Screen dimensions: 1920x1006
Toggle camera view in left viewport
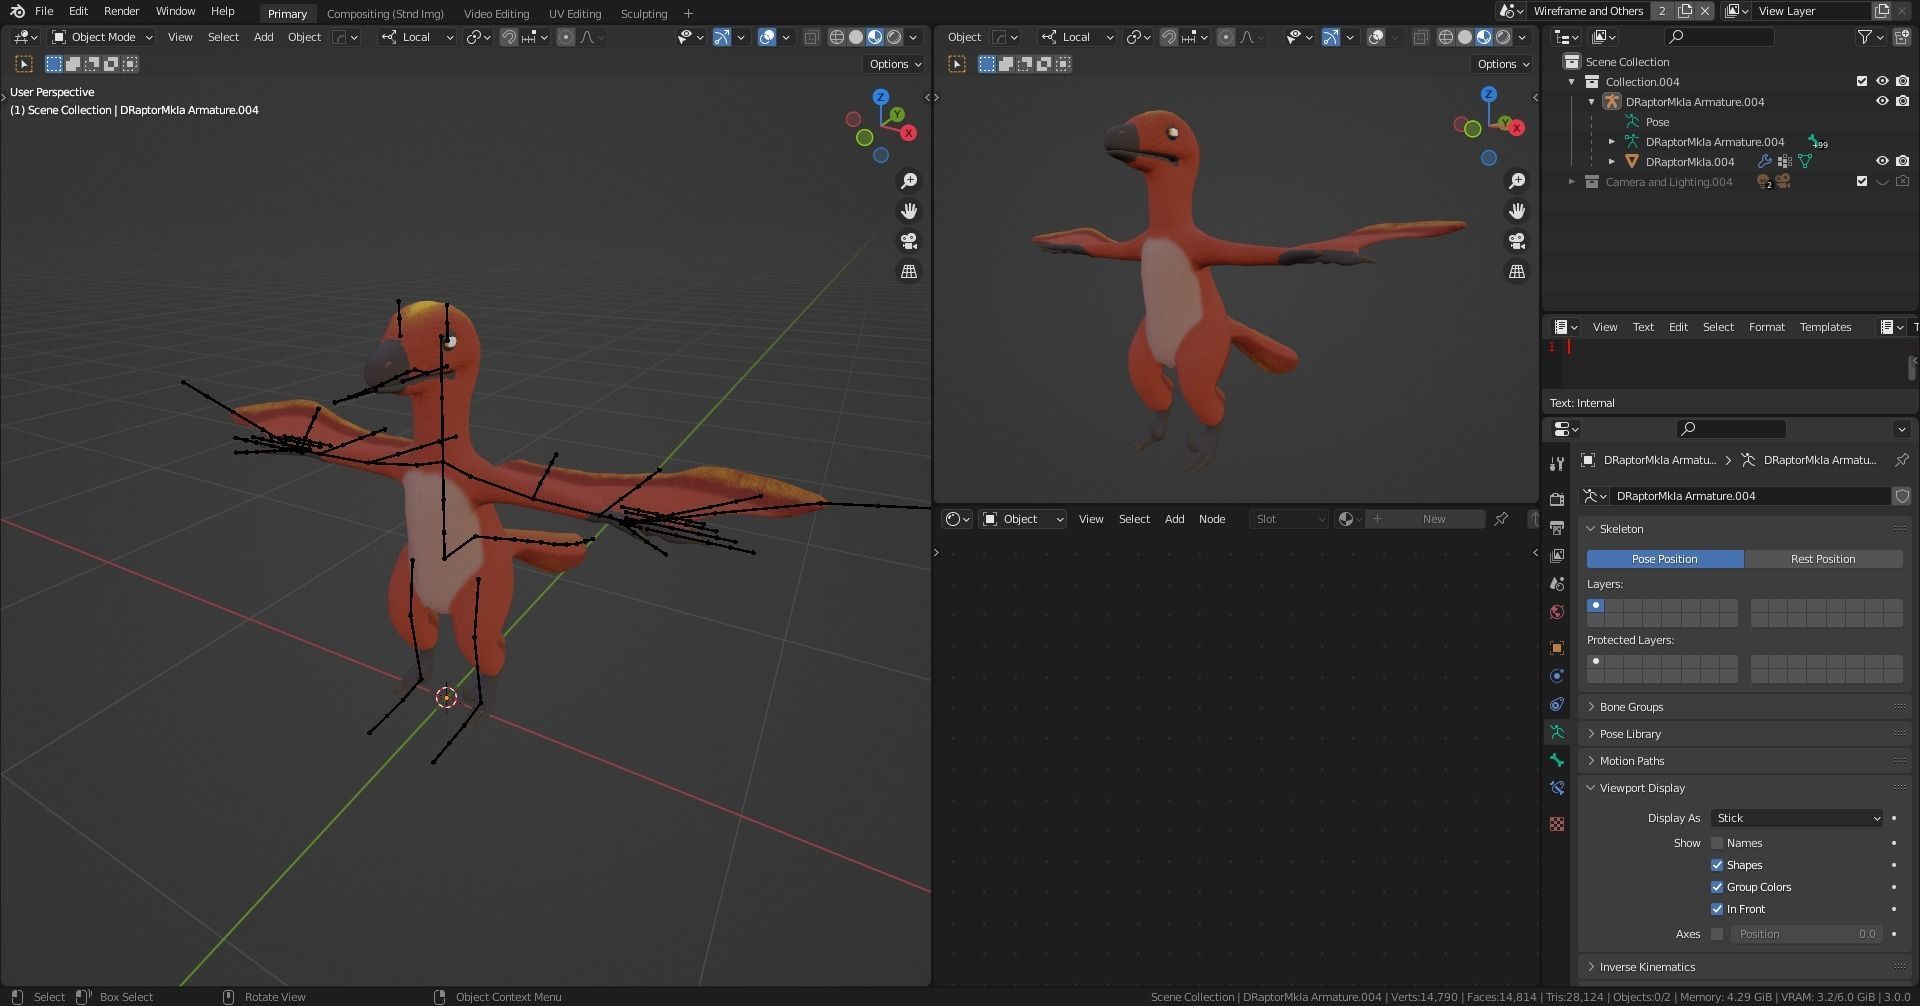pyautogui.click(x=909, y=241)
